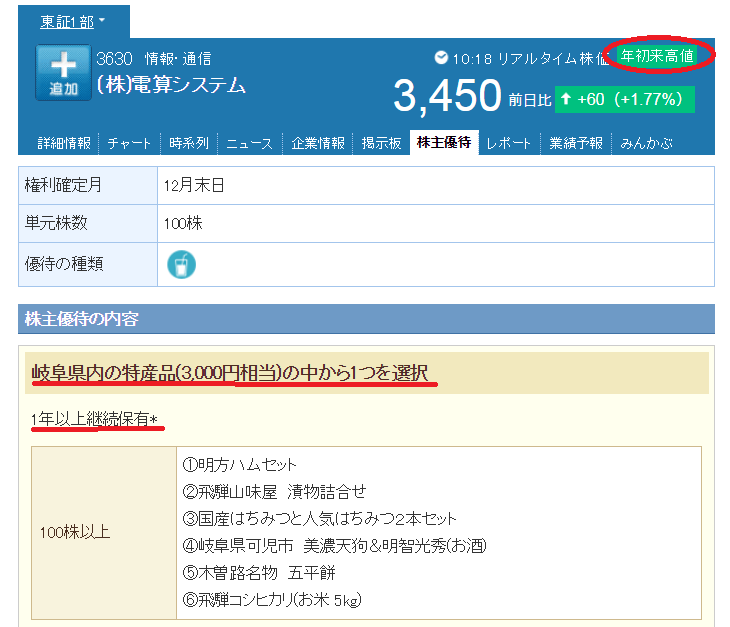Screen dimensions: 730x627
Task: Click the 12月末日 value cell
Action: coord(436,185)
